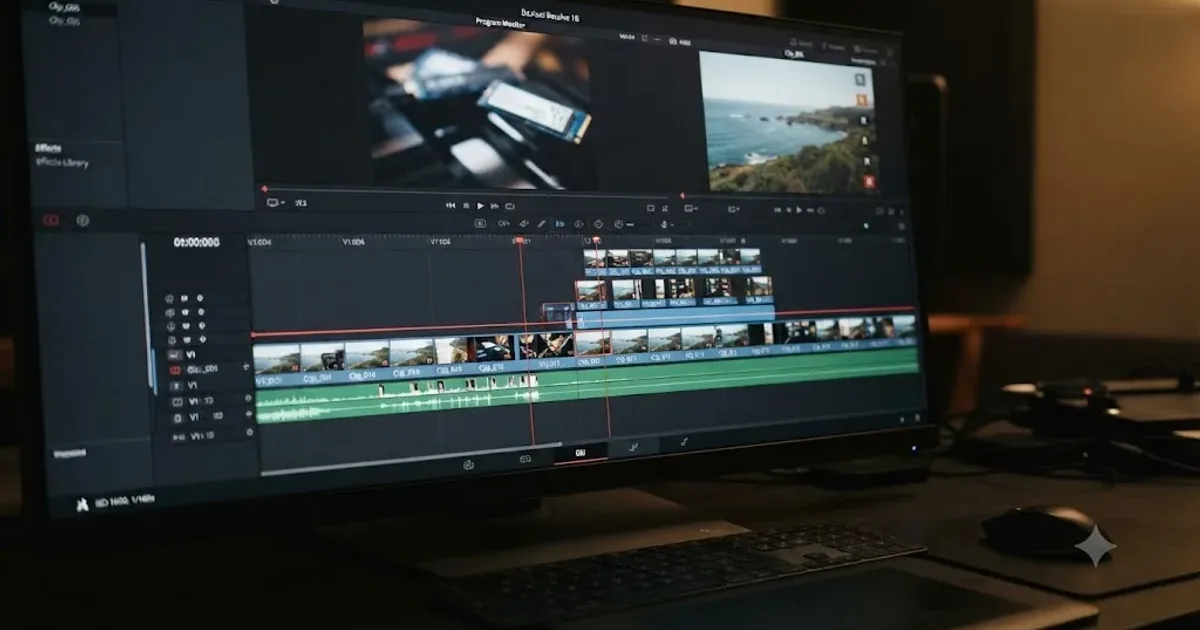Move the Program Monitor scrubber red marker
Image resolution: width=1200 pixels, height=630 pixels.
pos(264,188)
